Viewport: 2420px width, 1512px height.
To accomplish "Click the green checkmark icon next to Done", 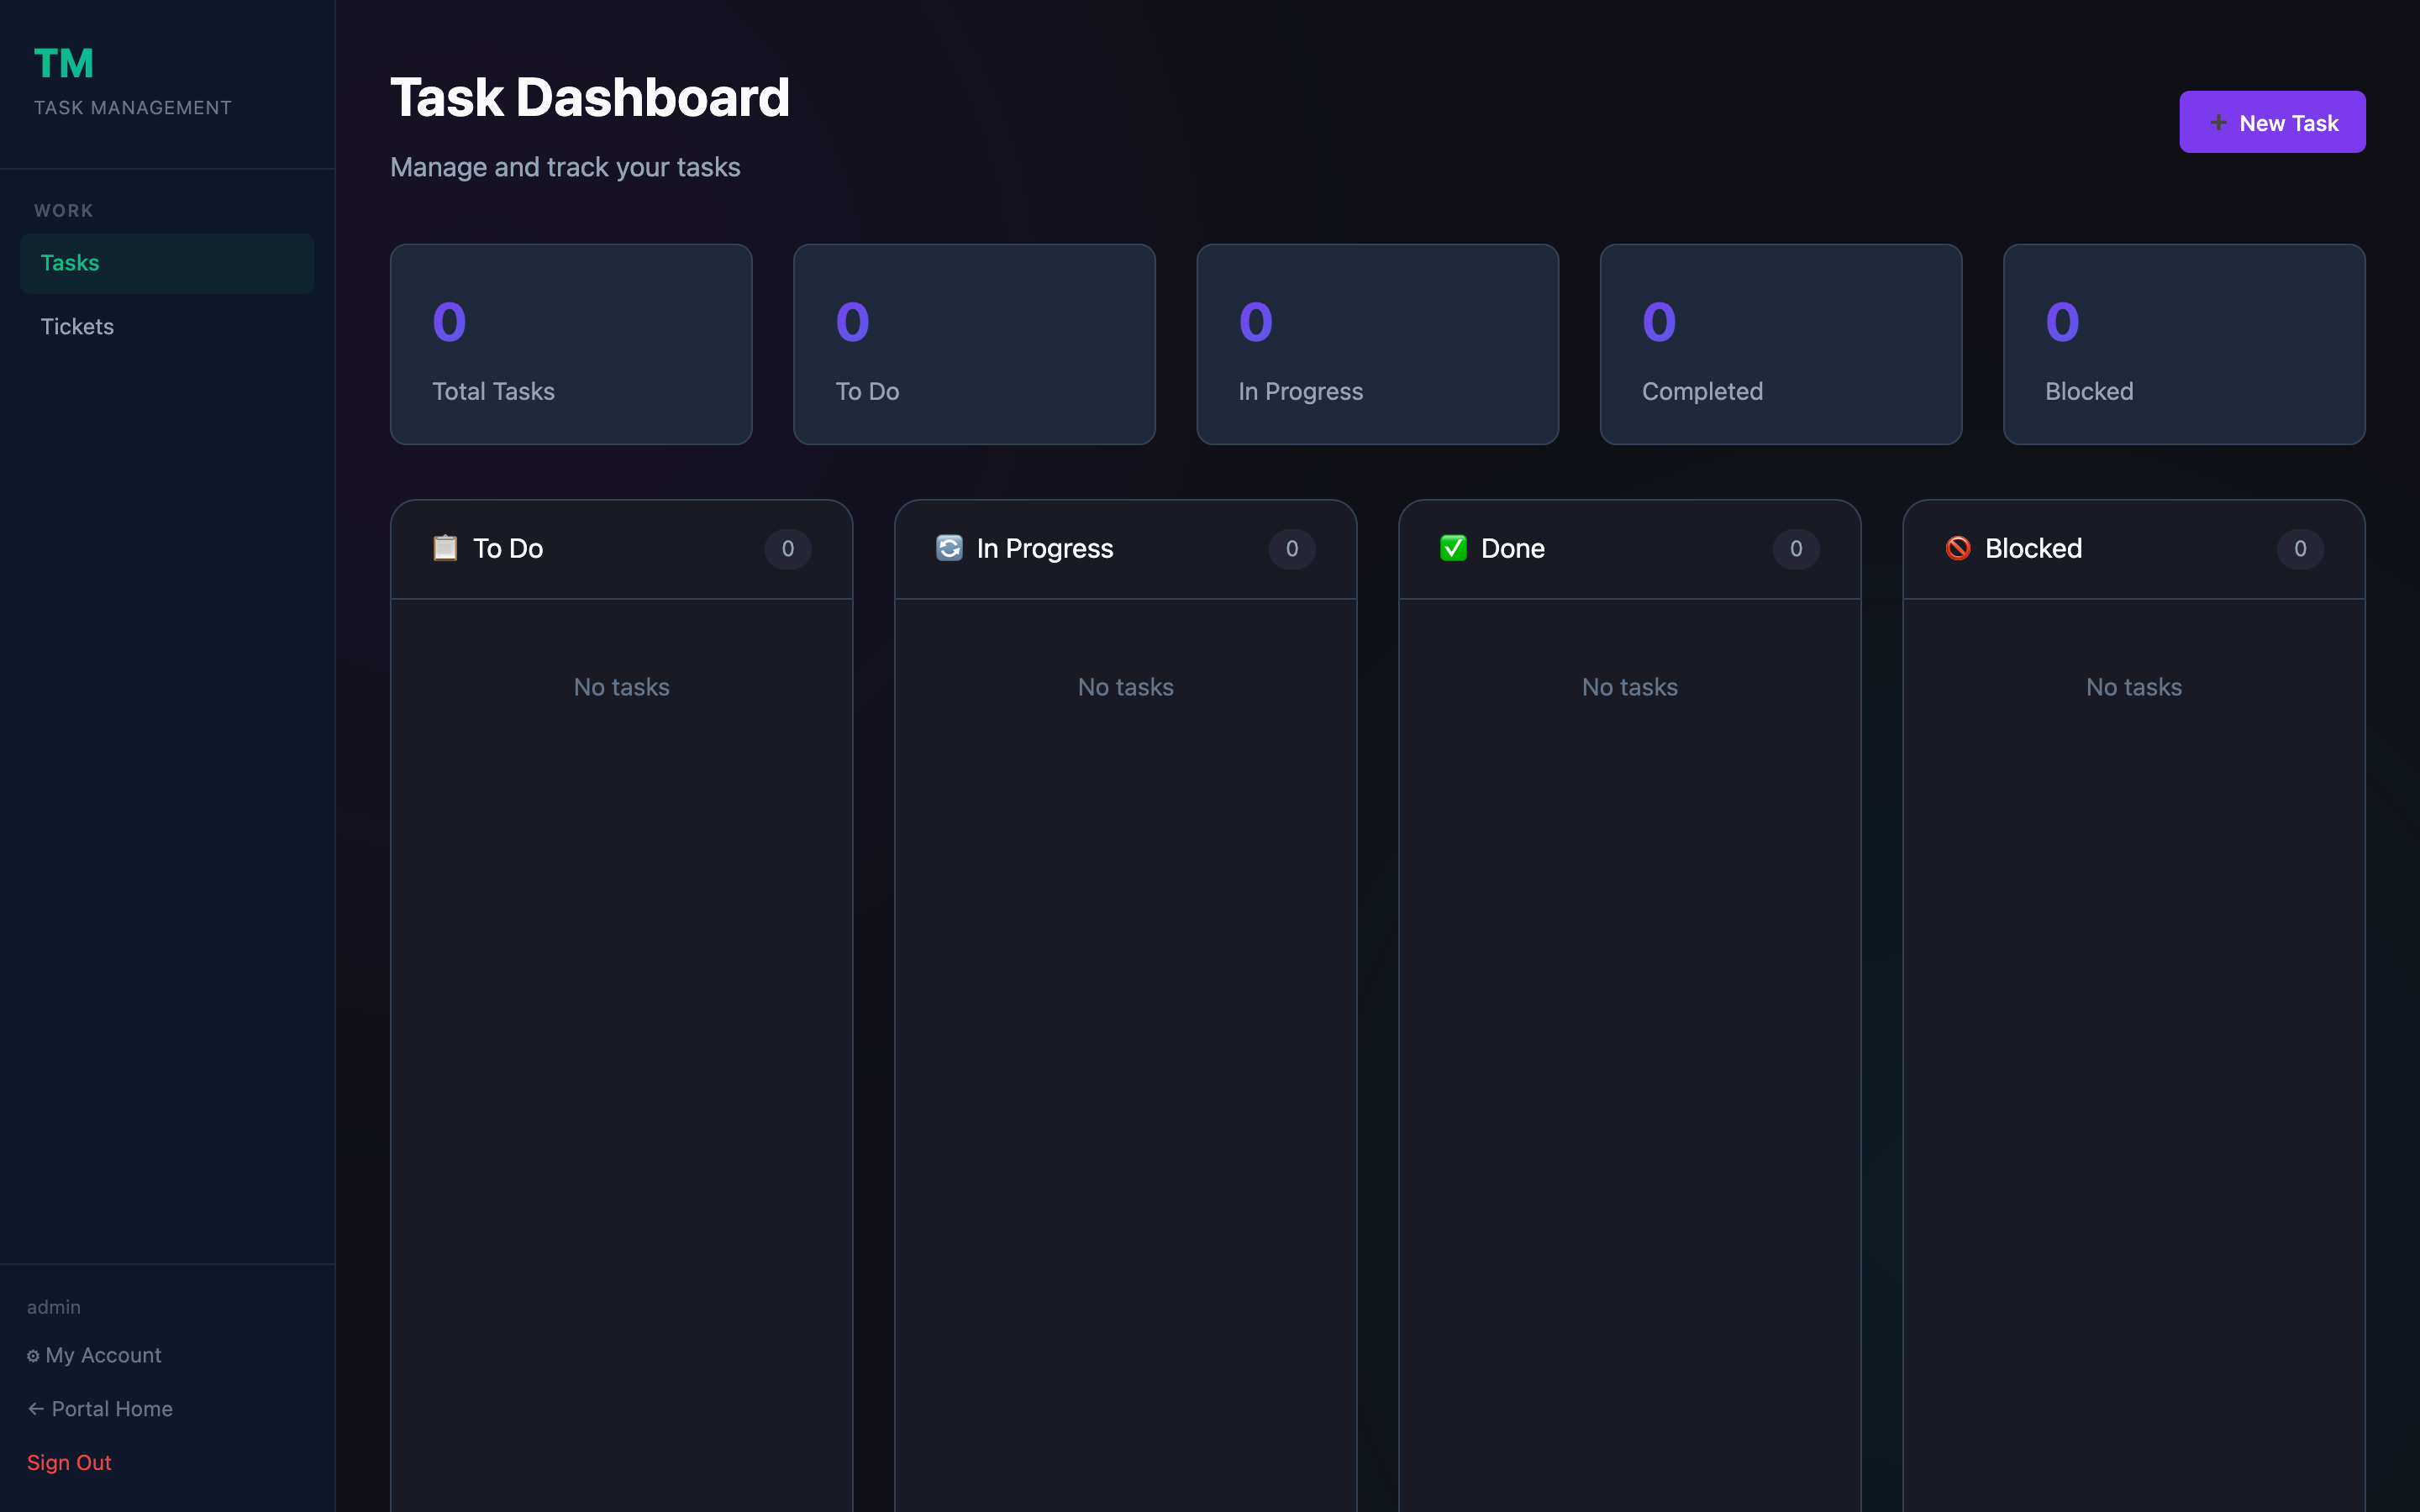I will tap(1453, 548).
